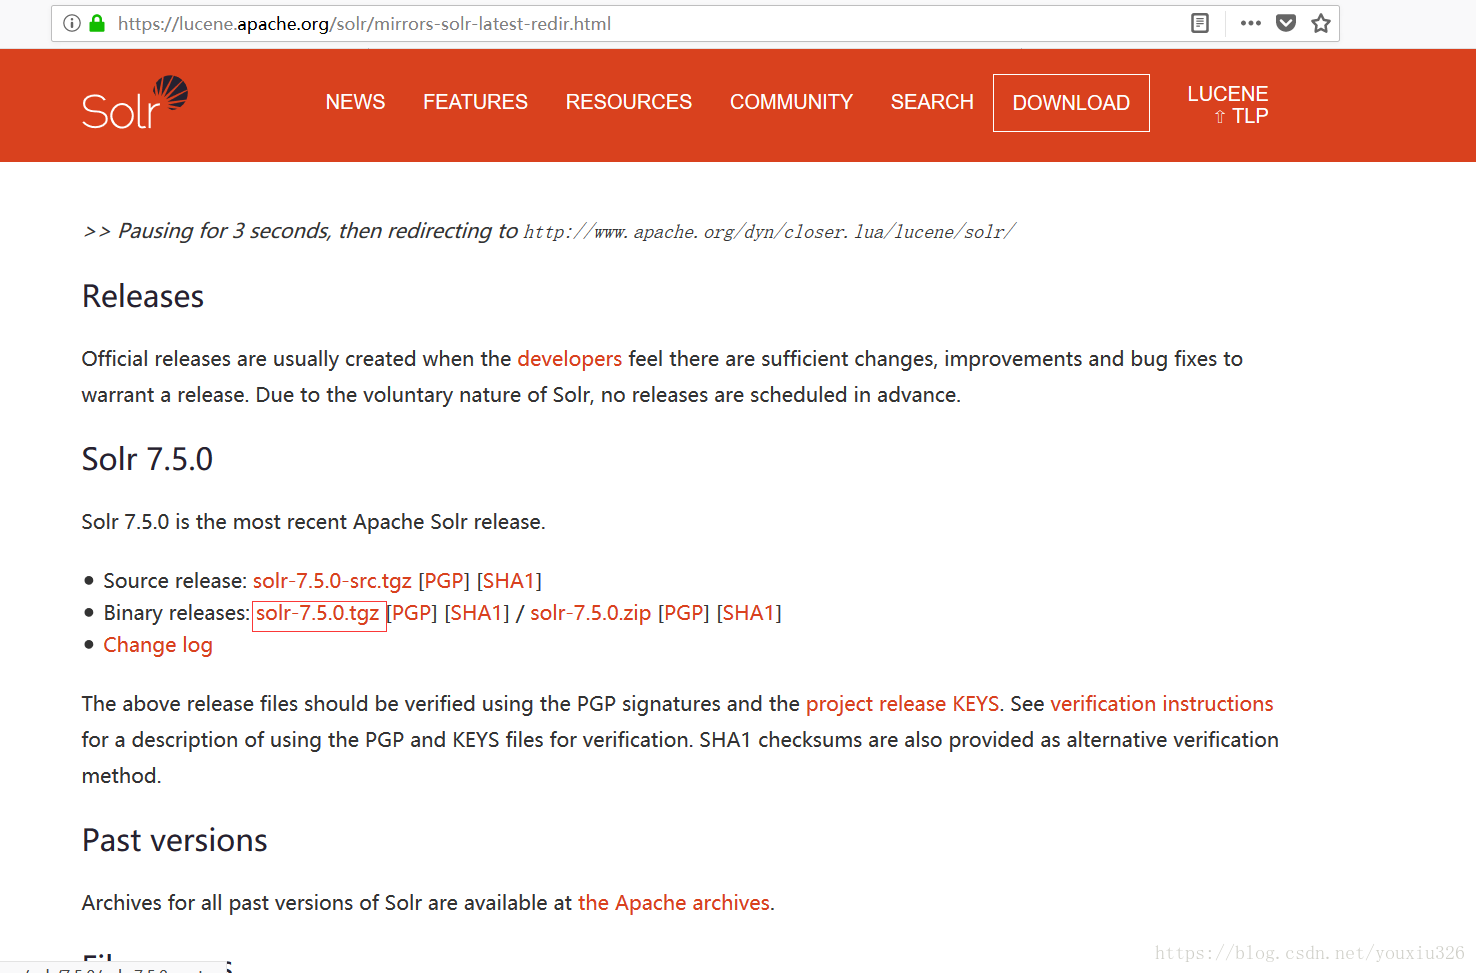Image resolution: width=1476 pixels, height=973 pixels.
Task: Open the Change log link
Action: coord(158,645)
